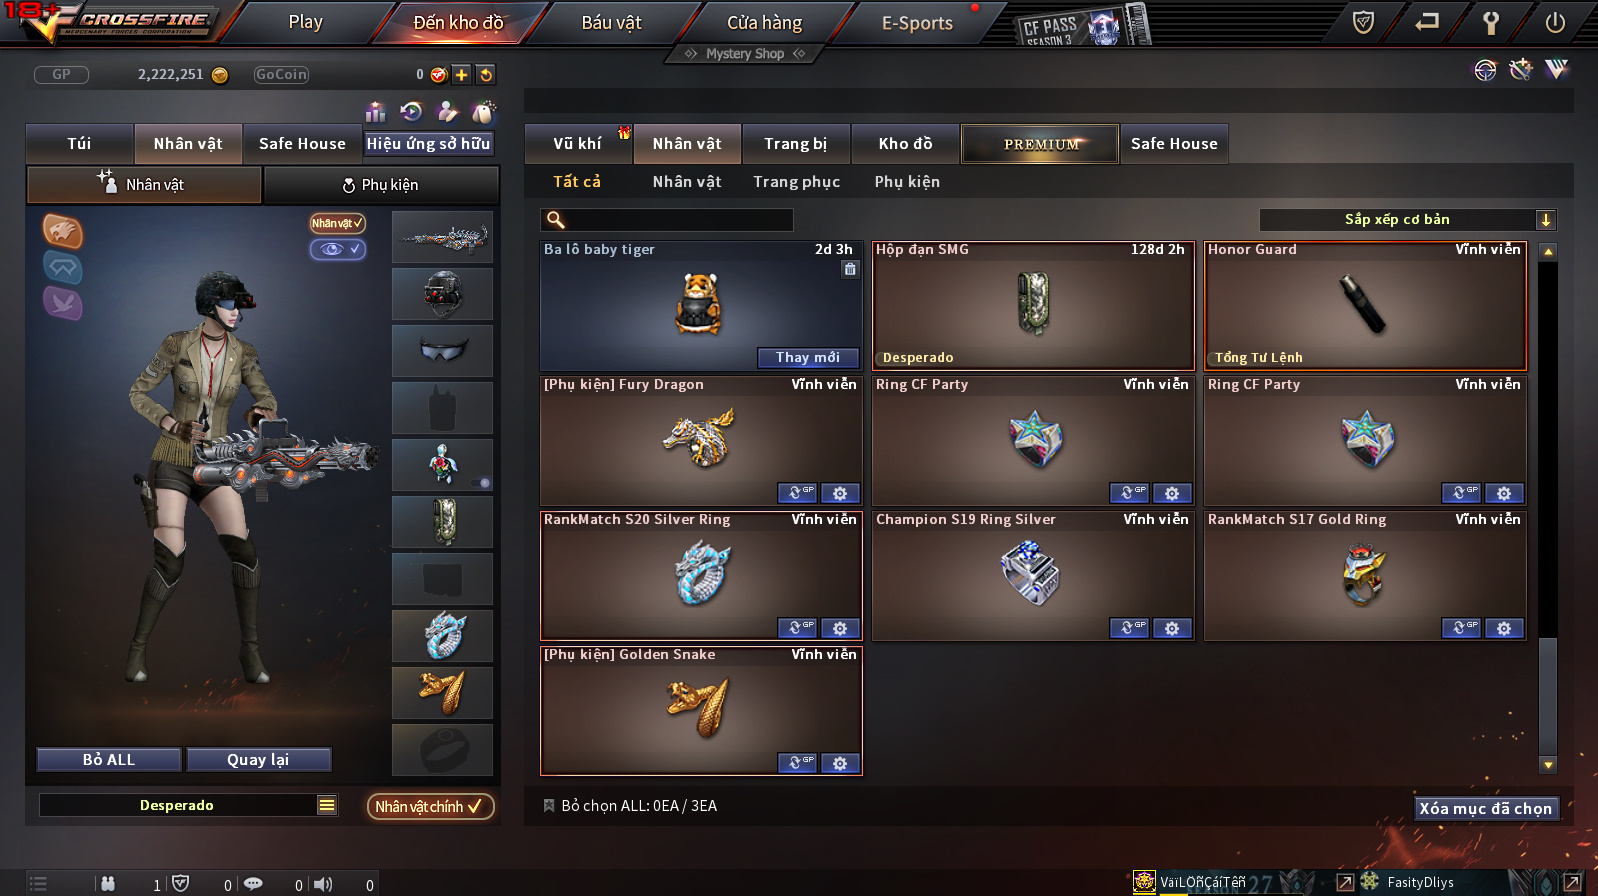Toggle Nhân vật chính main character checkbox
The width and height of the screenshot is (1598, 896).
[431, 806]
